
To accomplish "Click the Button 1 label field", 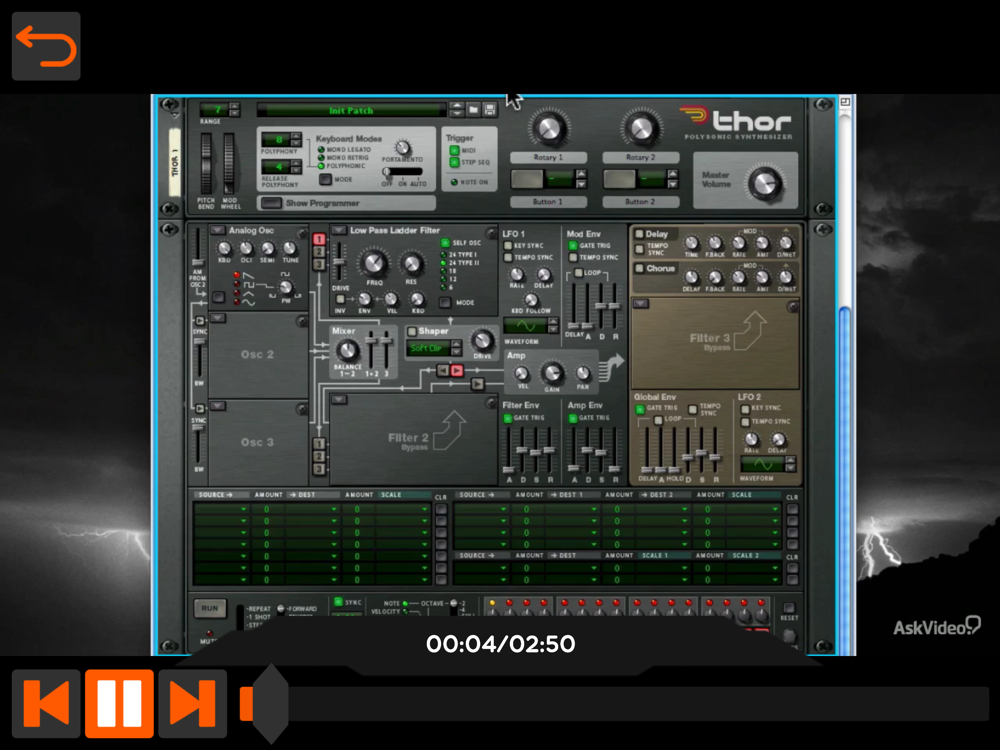I will pyautogui.click(x=548, y=202).
